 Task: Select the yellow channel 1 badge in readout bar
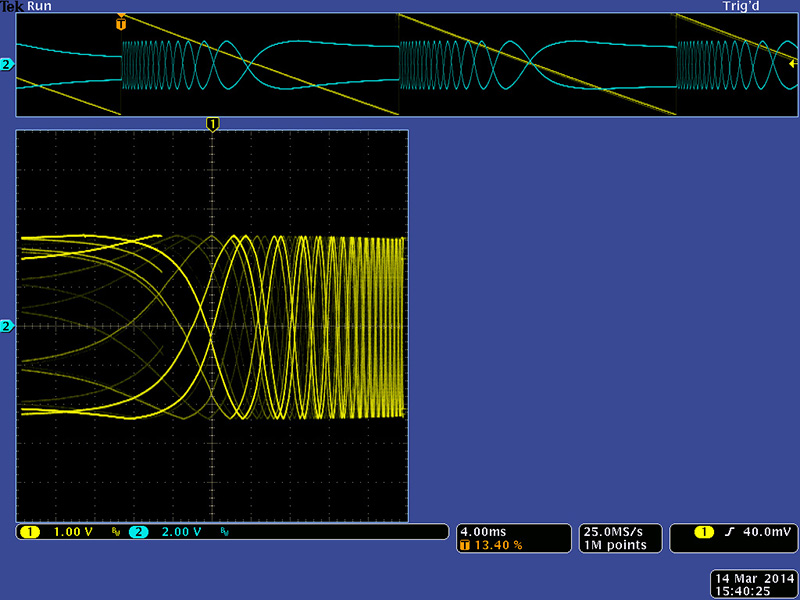click(28, 532)
